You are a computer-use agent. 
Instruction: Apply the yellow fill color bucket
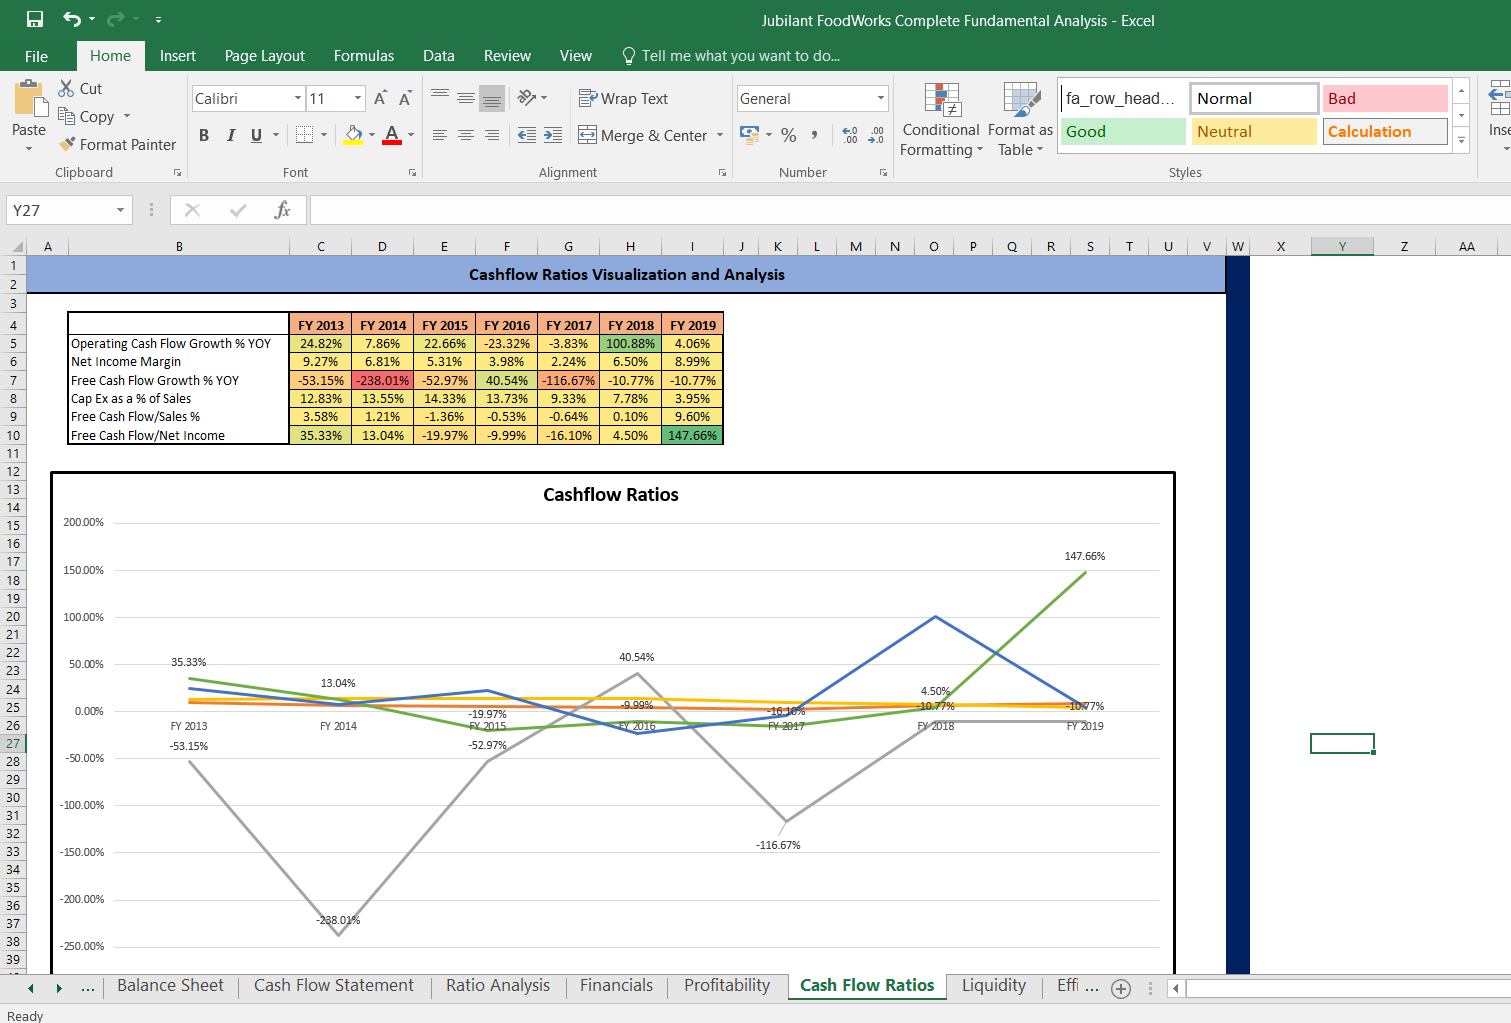click(353, 135)
